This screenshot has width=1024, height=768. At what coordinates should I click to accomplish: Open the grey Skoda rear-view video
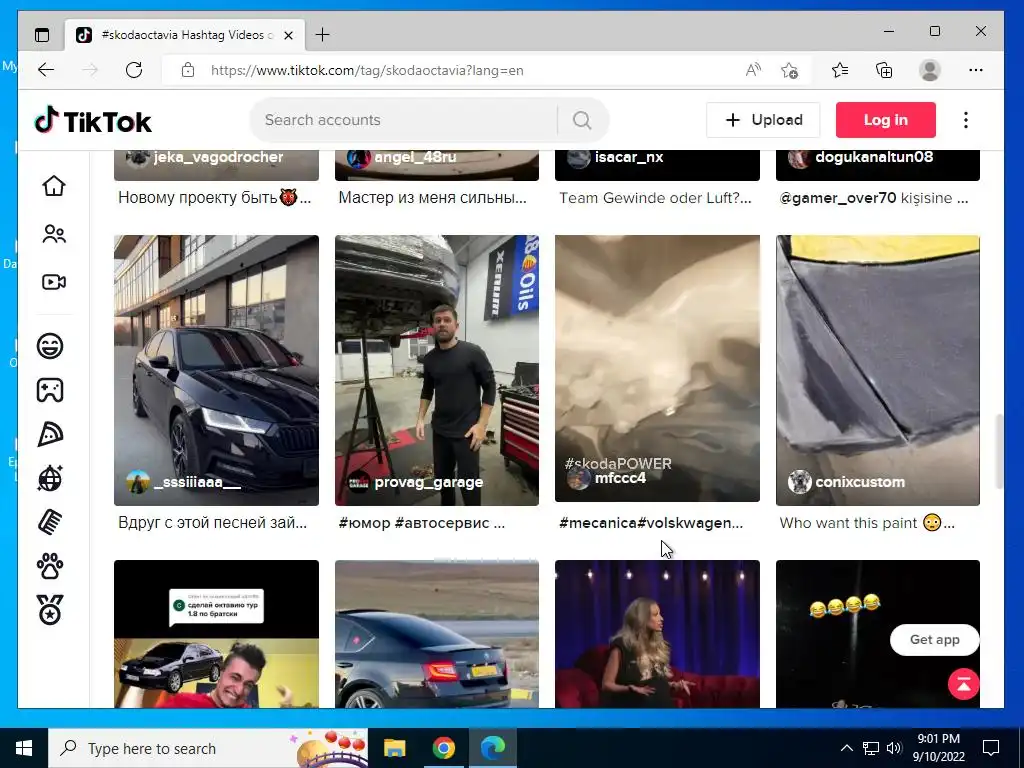coord(437,634)
